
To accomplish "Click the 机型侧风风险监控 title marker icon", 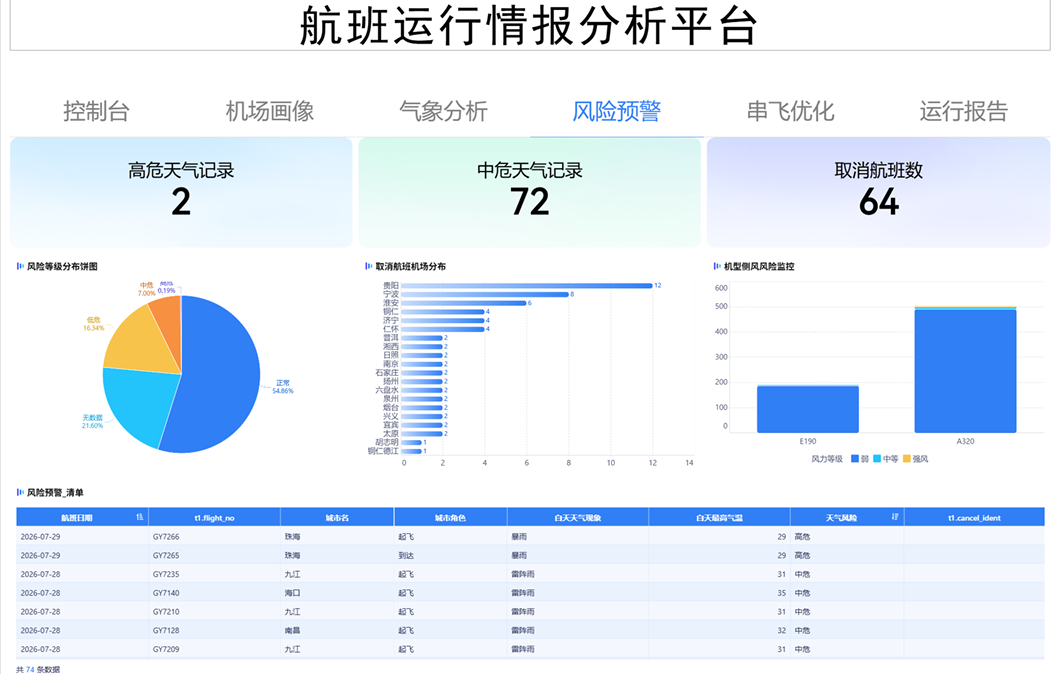I will (x=717, y=266).
